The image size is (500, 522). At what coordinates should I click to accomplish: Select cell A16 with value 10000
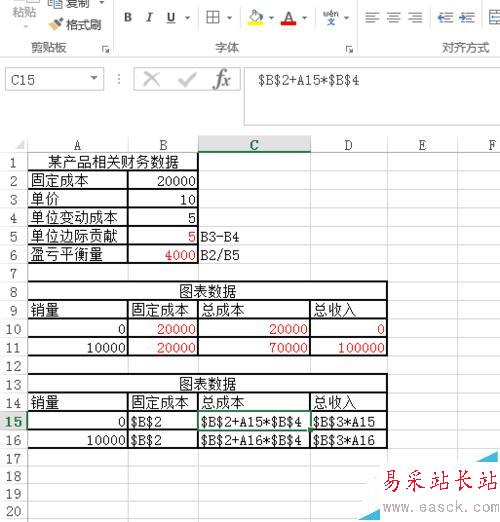click(x=78, y=440)
